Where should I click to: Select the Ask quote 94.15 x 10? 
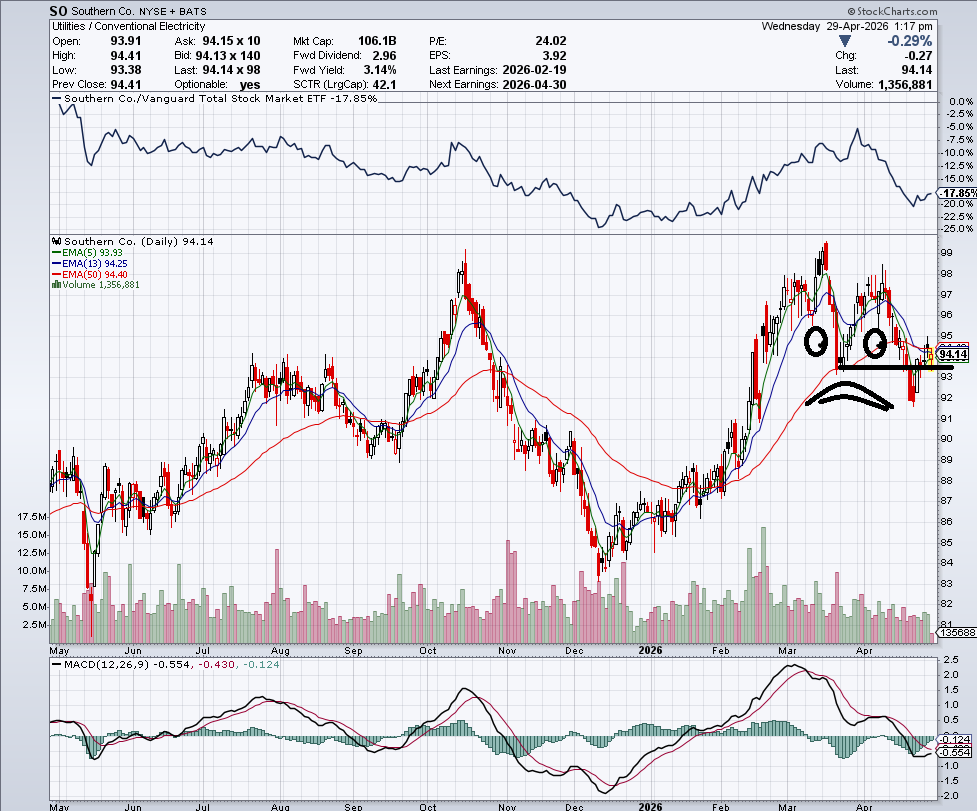[231, 41]
